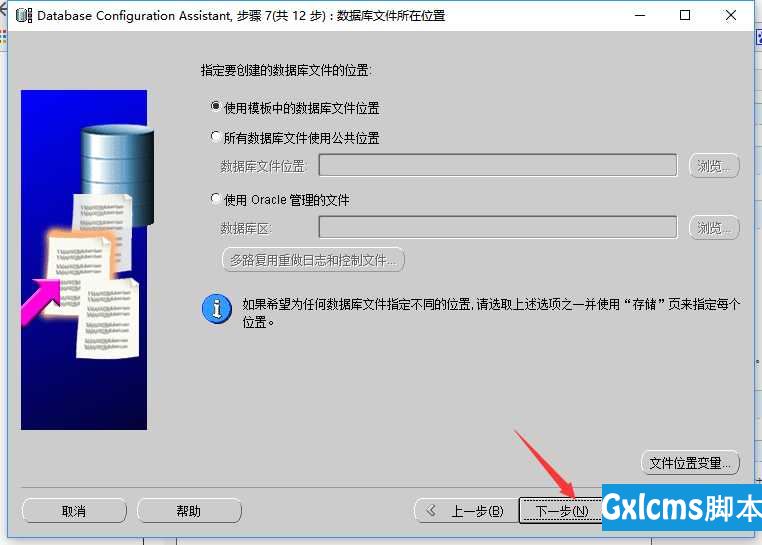762x545 pixels.
Task: Click heading text 指定要创建的数据库文件的位置
Action: (x=286, y=70)
